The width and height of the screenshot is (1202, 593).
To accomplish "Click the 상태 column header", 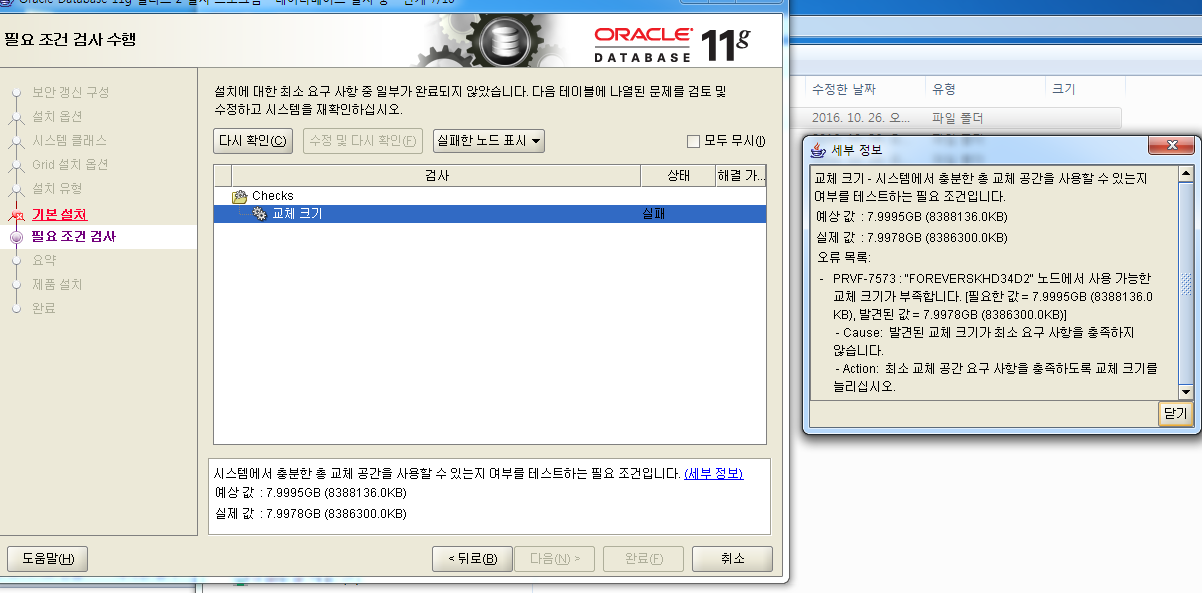I will [x=677, y=176].
